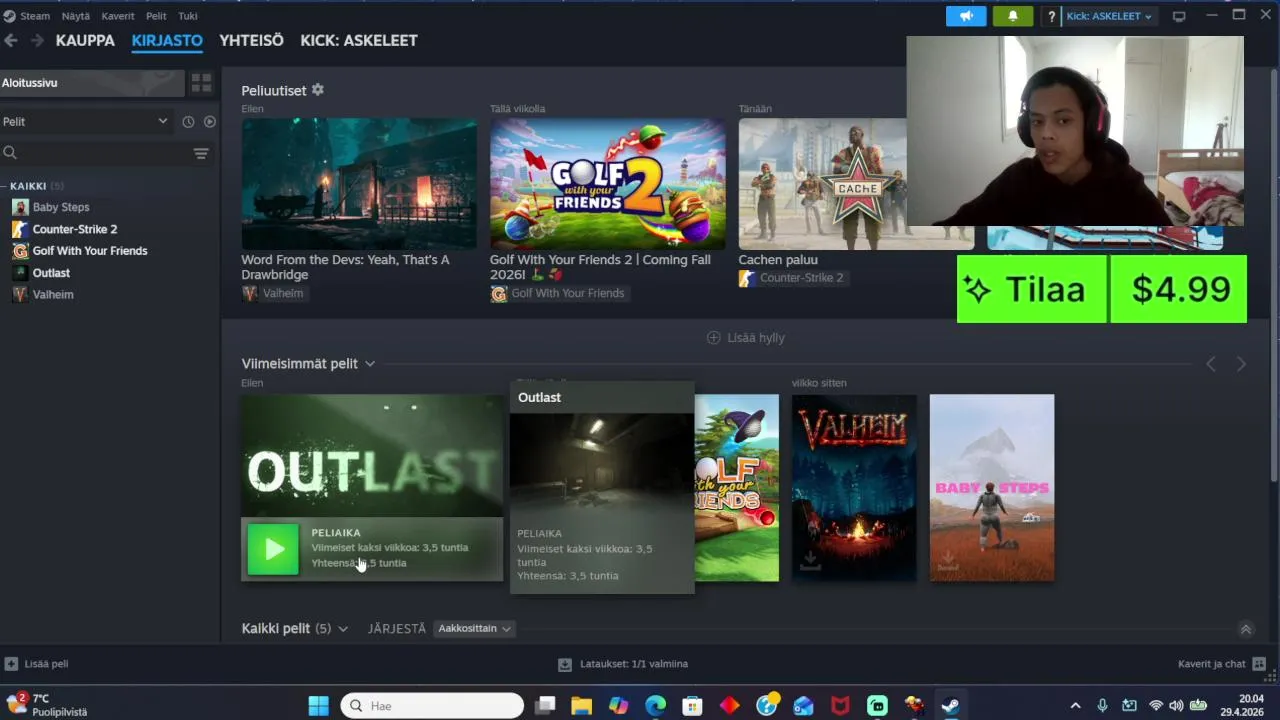Open the Kaverit ja chat icon
Viewport: 1280px width, 720px height.
1259,664
